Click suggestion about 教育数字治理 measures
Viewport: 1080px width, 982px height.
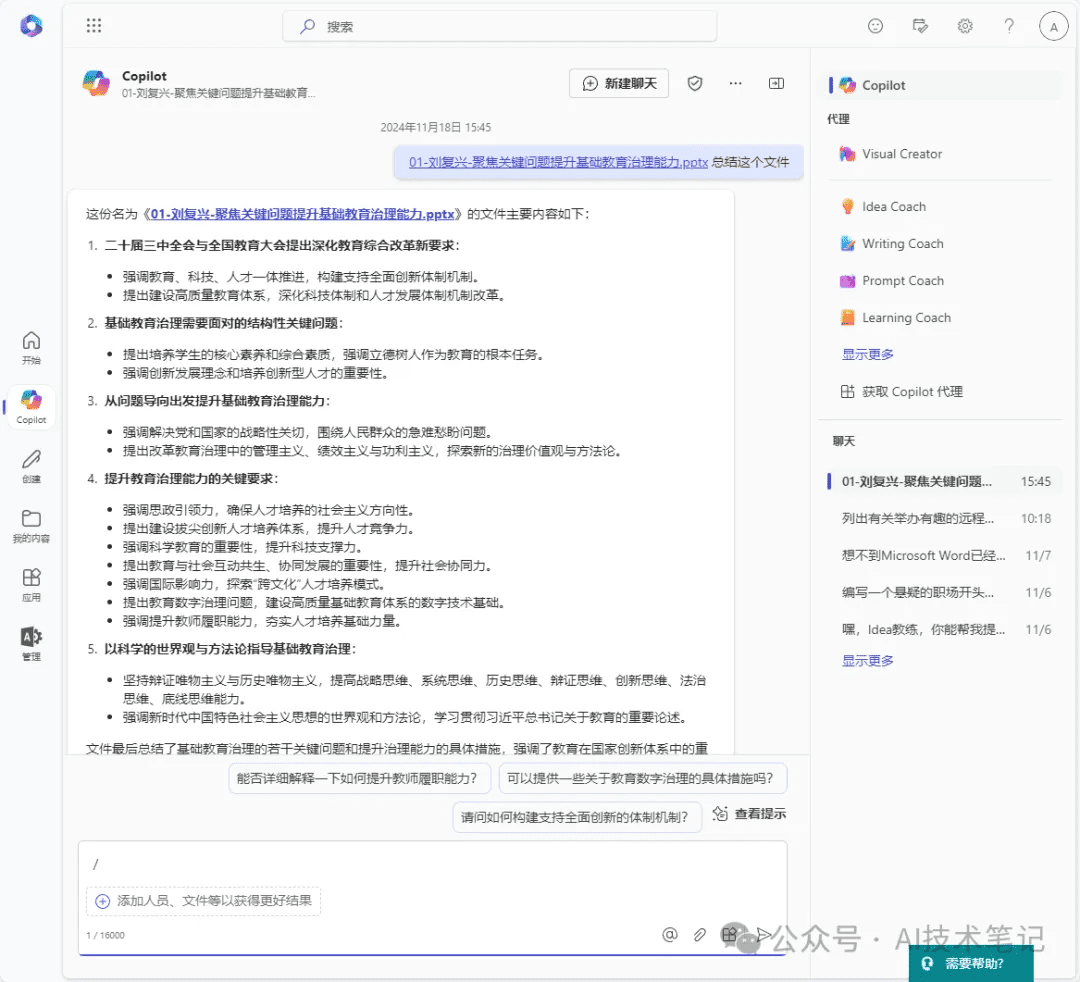click(x=643, y=778)
